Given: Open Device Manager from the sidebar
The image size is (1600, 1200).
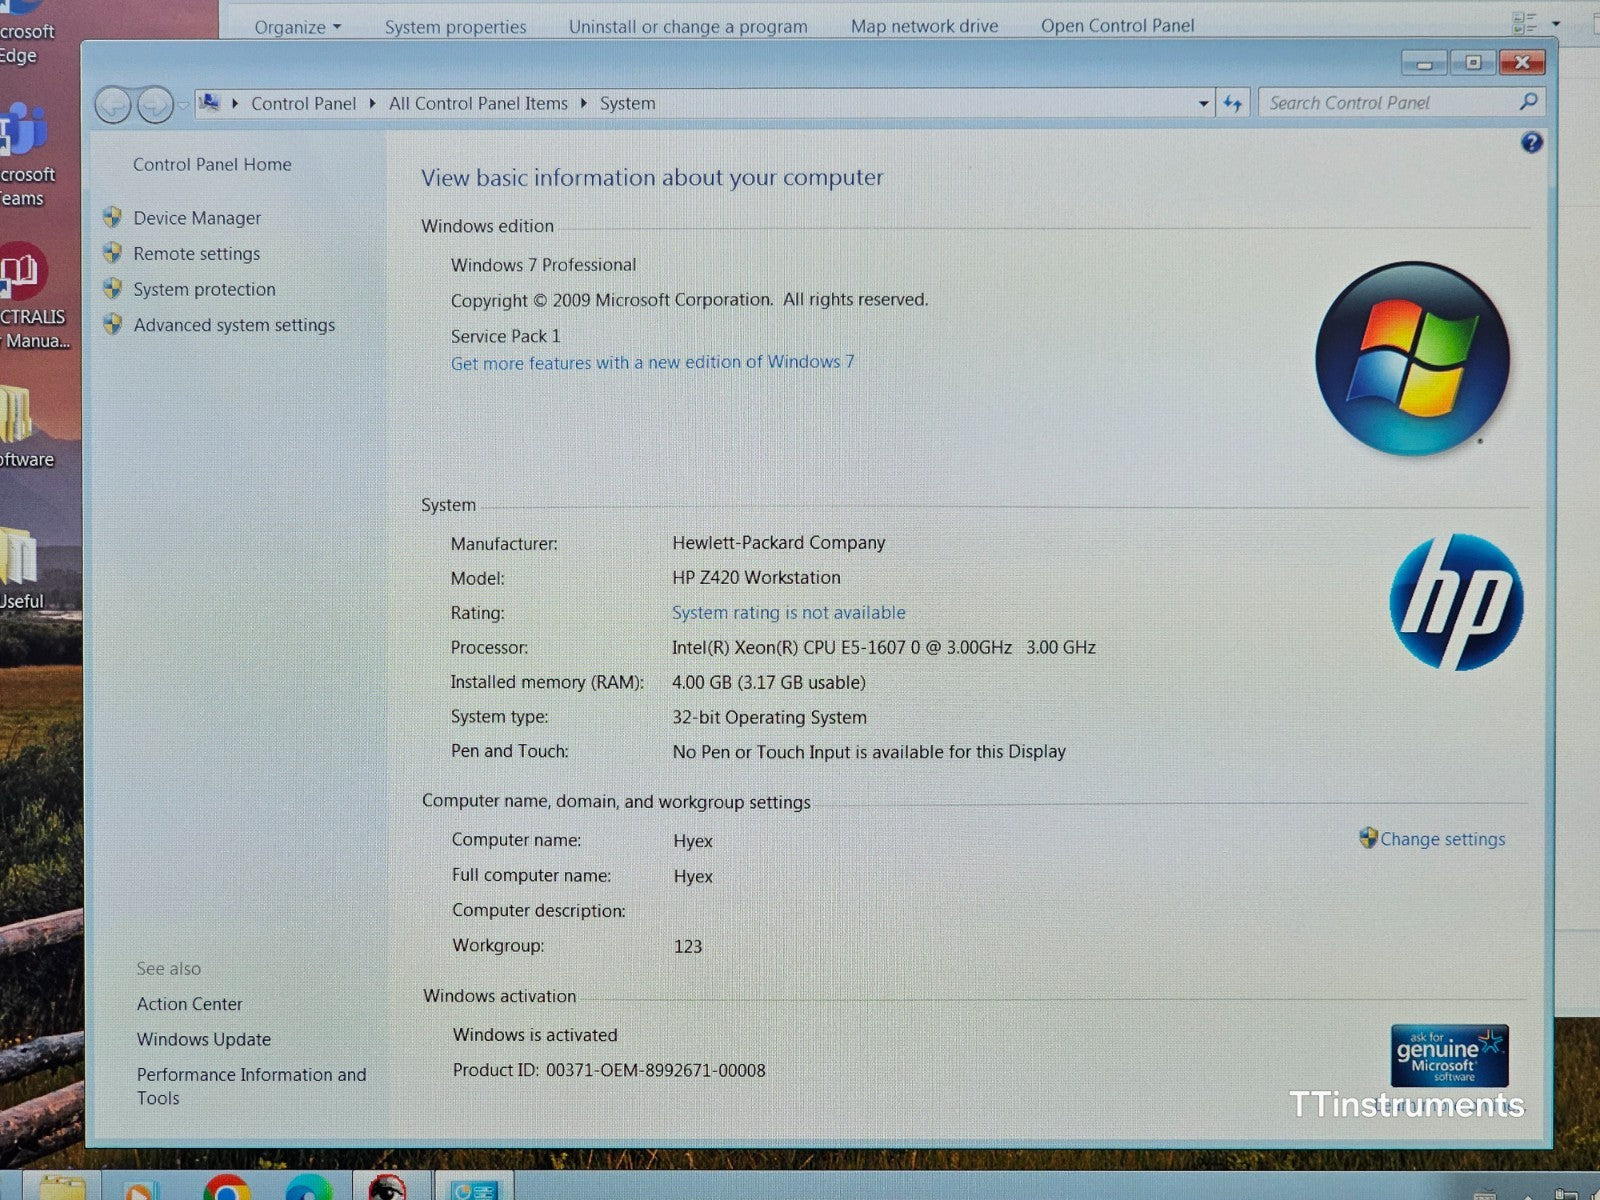Looking at the screenshot, I should 197,218.
